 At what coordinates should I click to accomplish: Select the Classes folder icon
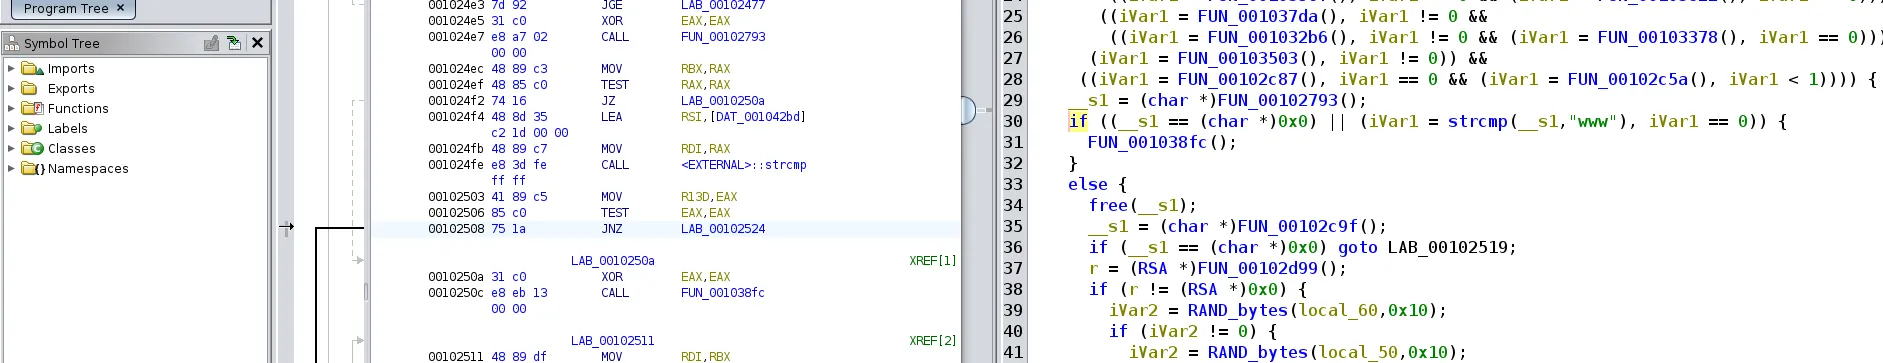32,148
